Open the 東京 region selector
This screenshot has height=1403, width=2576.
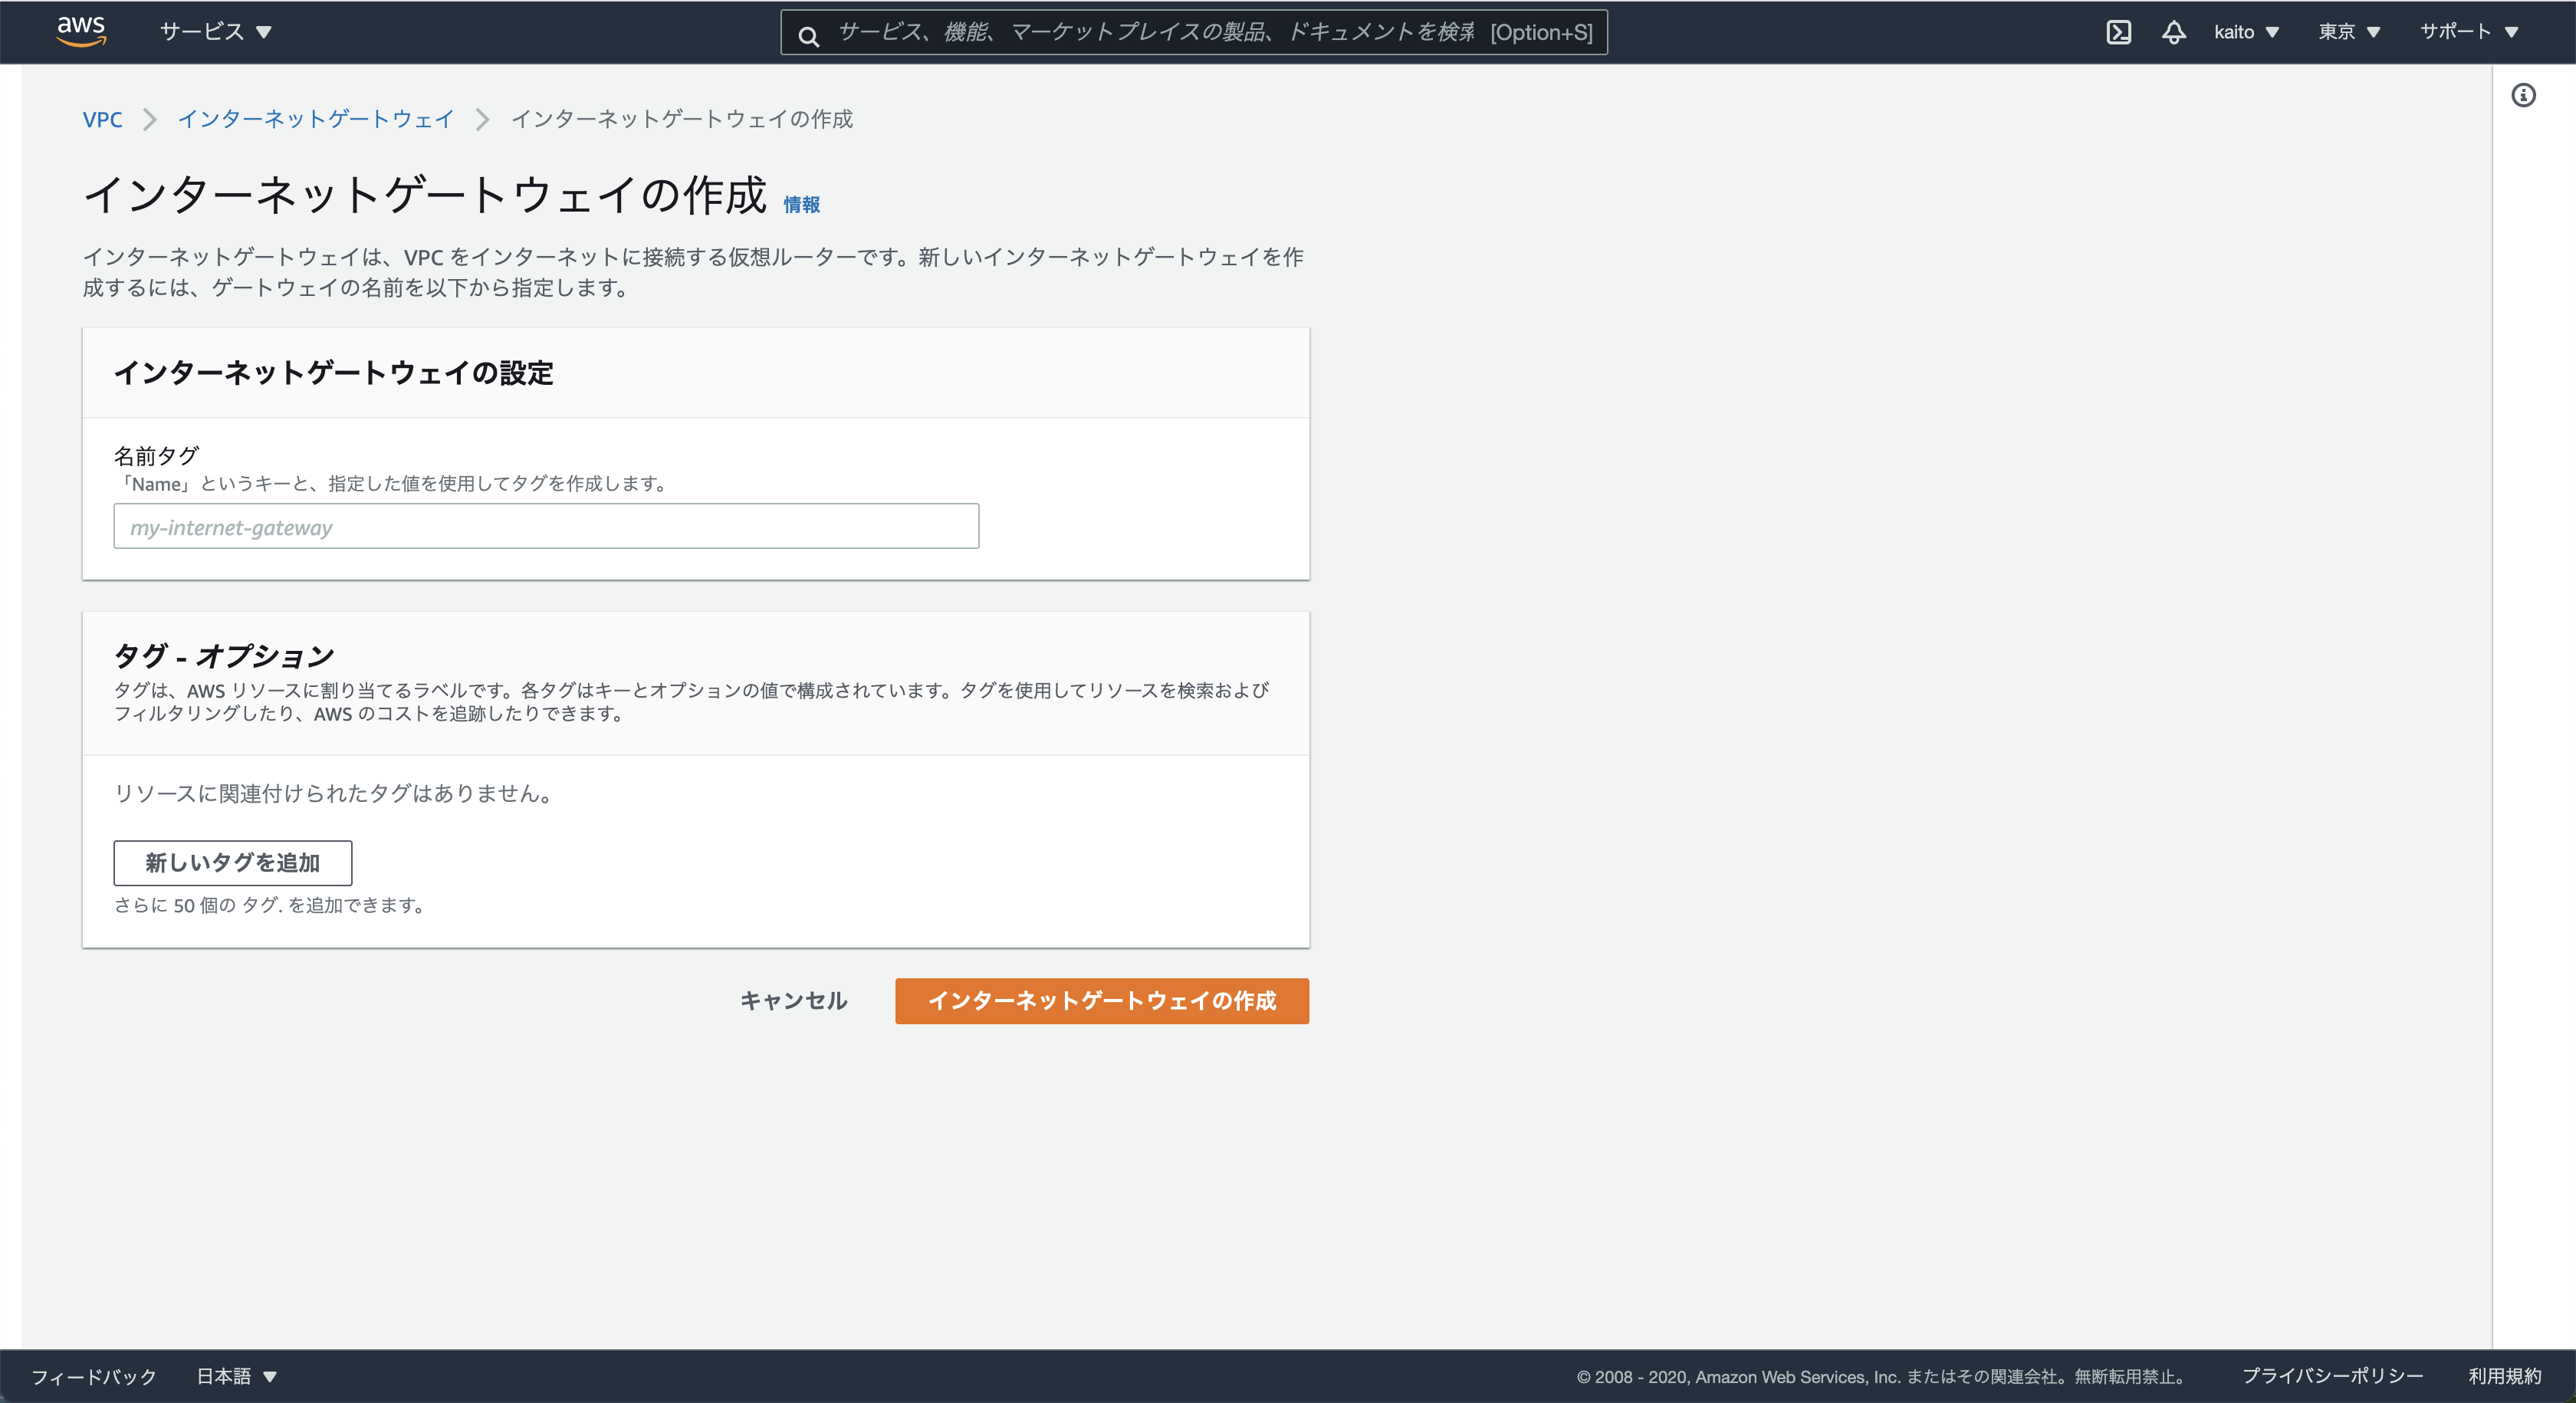2348,32
